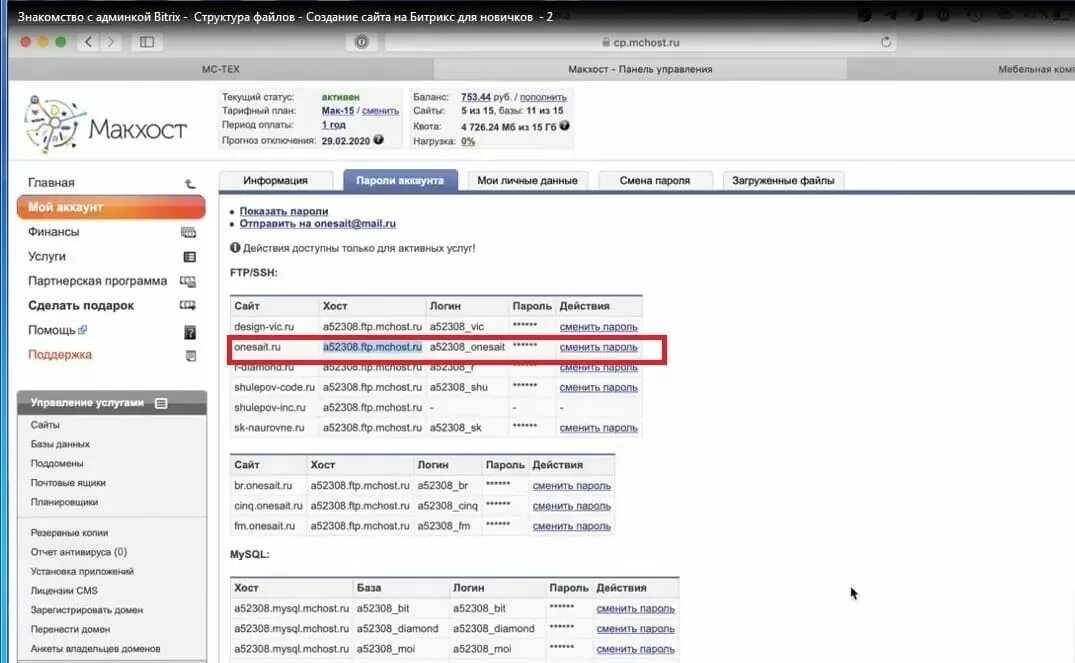This screenshot has height=663, width=1075.
Task: Open Поддержка in the left menu
Action: click(x=60, y=354)
